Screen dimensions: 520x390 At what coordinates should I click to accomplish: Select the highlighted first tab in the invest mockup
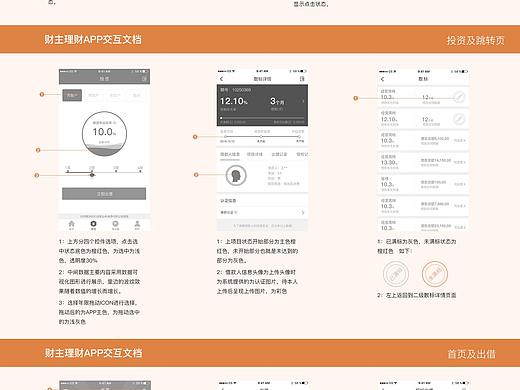[x=72, y=95]
